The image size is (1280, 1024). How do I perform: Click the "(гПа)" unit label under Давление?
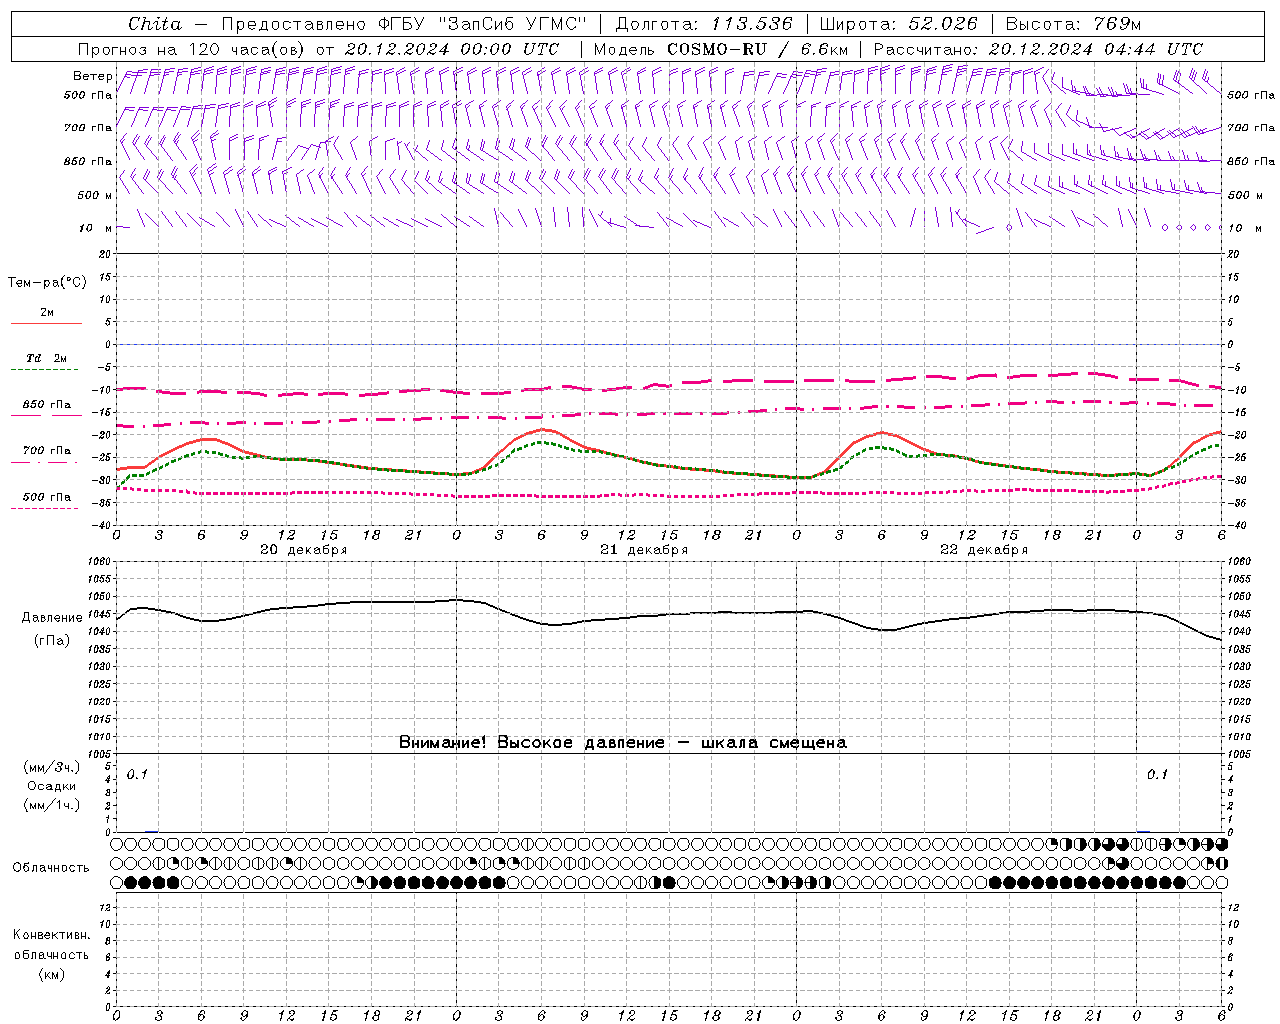click(52, 641)
